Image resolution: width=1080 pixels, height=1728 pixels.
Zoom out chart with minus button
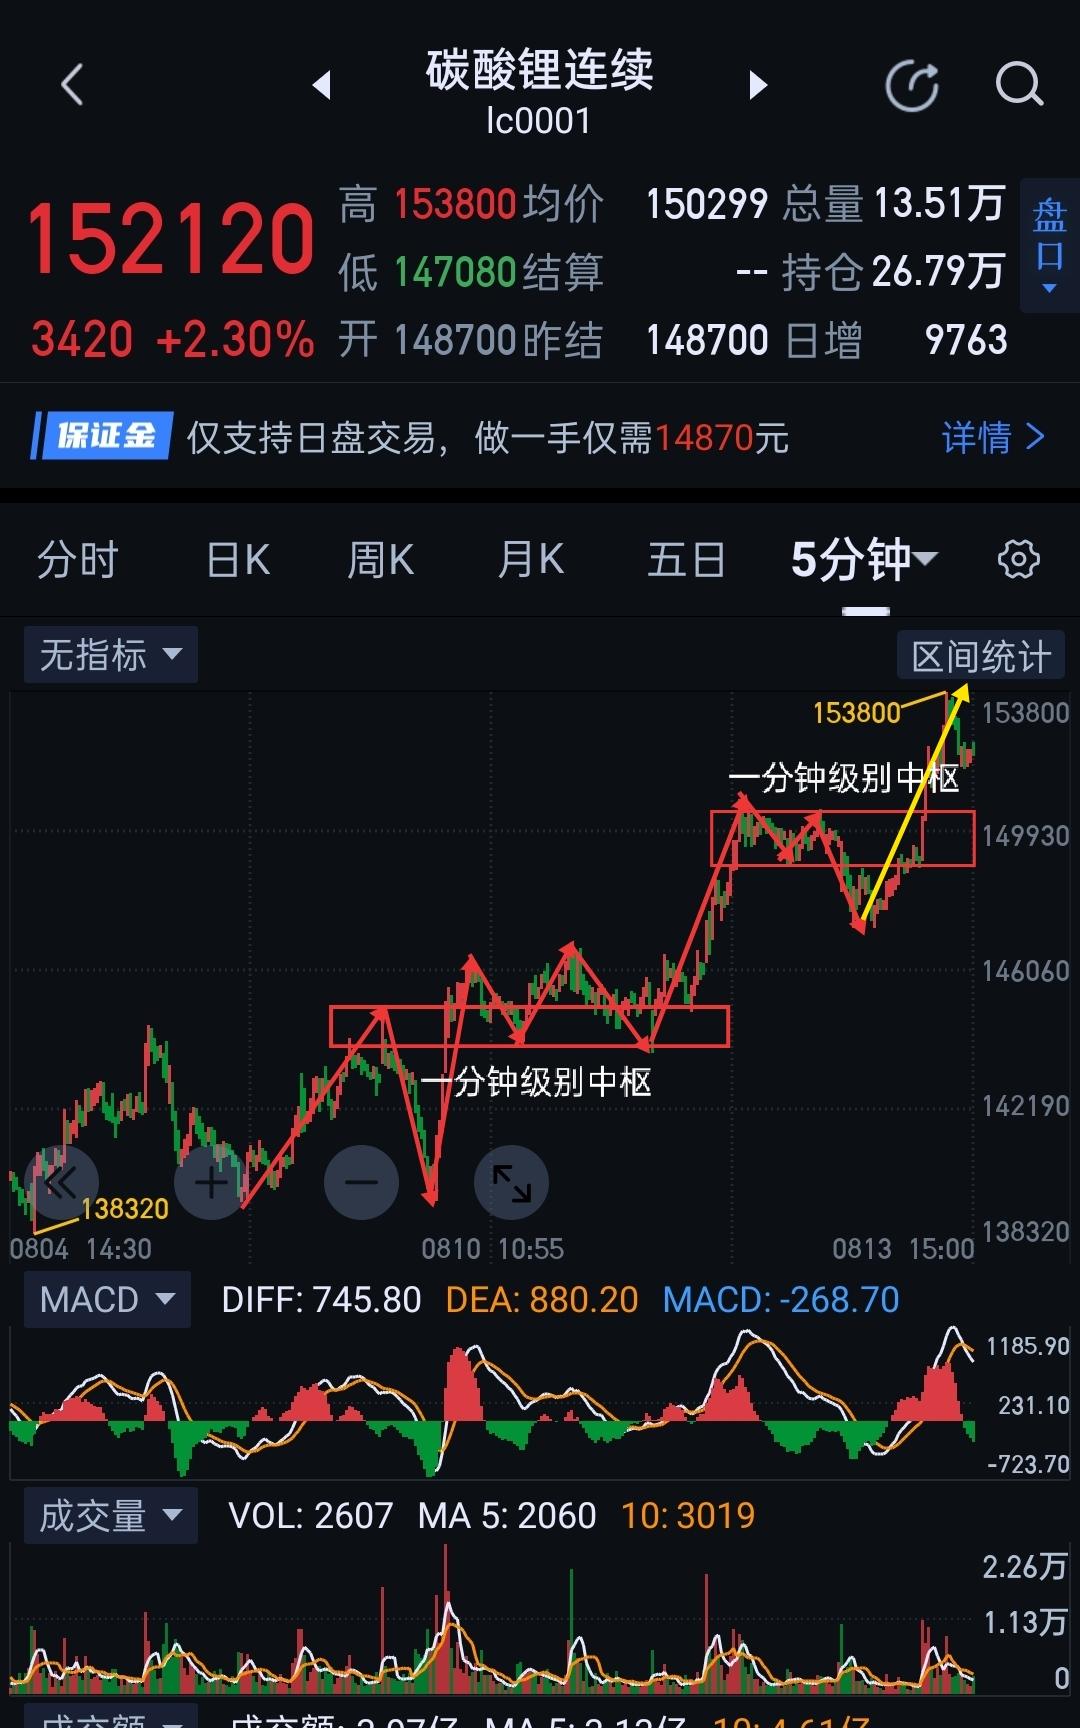coord(361,1182)
